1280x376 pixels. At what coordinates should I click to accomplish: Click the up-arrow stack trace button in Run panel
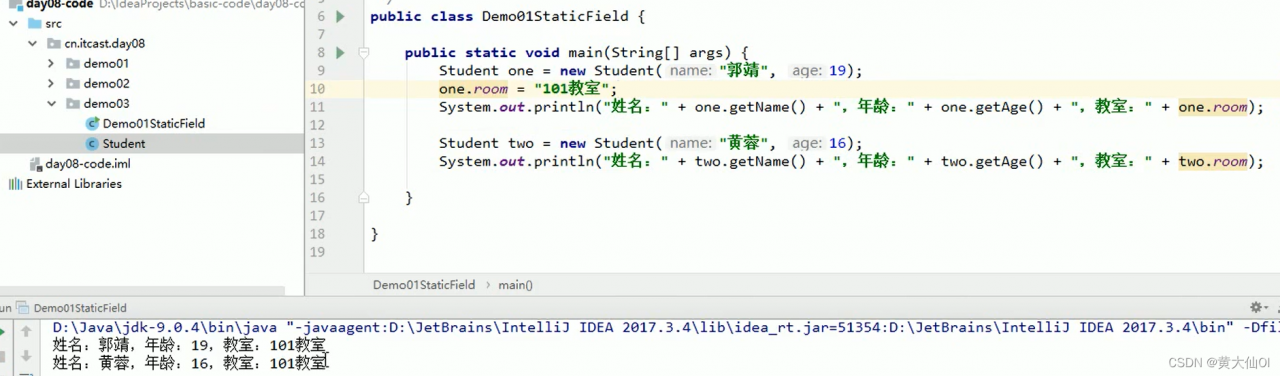point(25,331)
